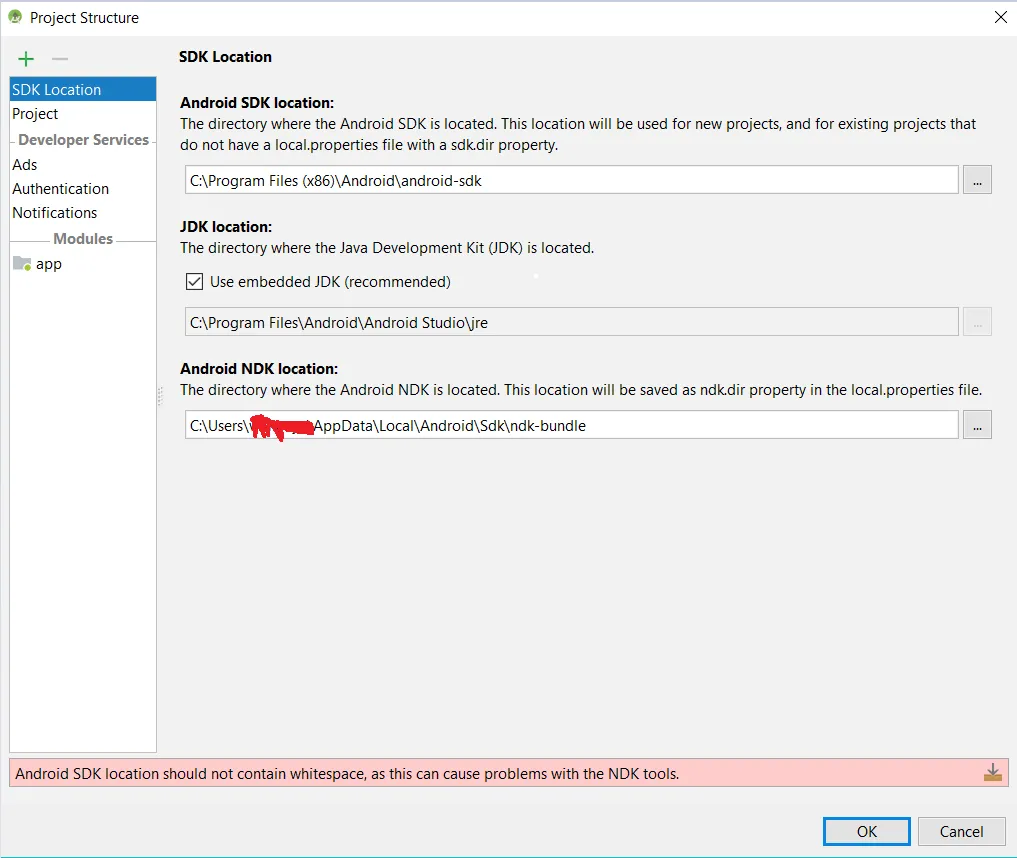Image resolution: width=1017 pixels, height=858 pixels.
Task: Click the Android NDK location path field
Action: coord(571,425)
